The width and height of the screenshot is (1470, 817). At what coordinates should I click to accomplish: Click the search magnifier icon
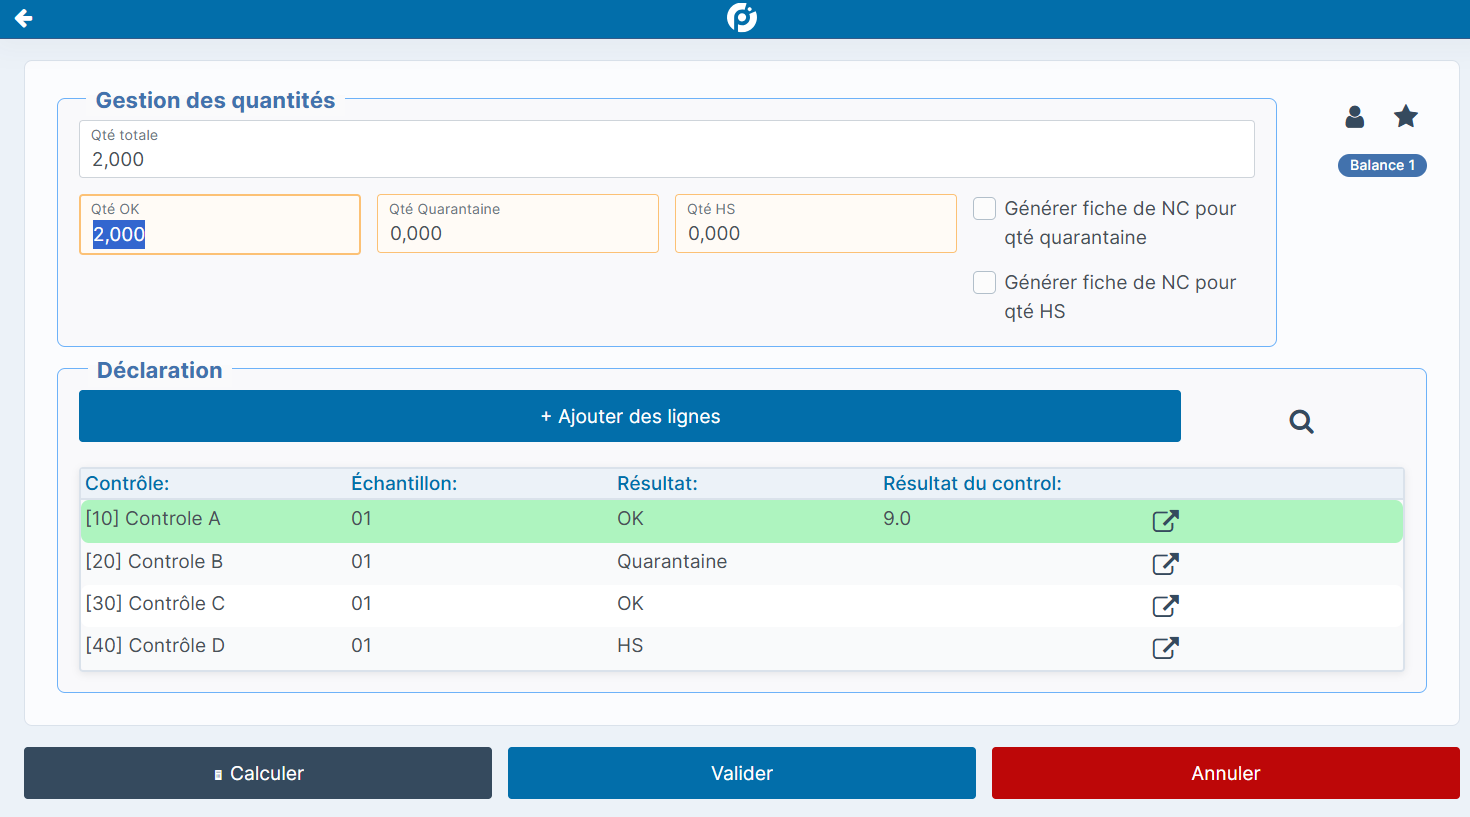coord(1301,422)
